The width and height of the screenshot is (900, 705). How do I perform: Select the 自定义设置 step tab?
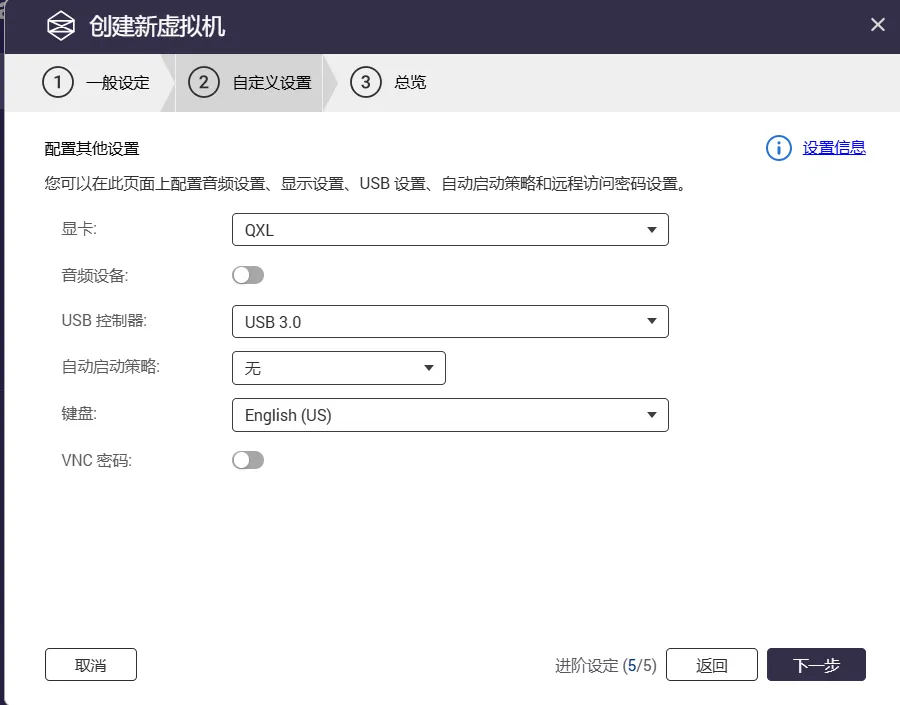coord(272,83)
